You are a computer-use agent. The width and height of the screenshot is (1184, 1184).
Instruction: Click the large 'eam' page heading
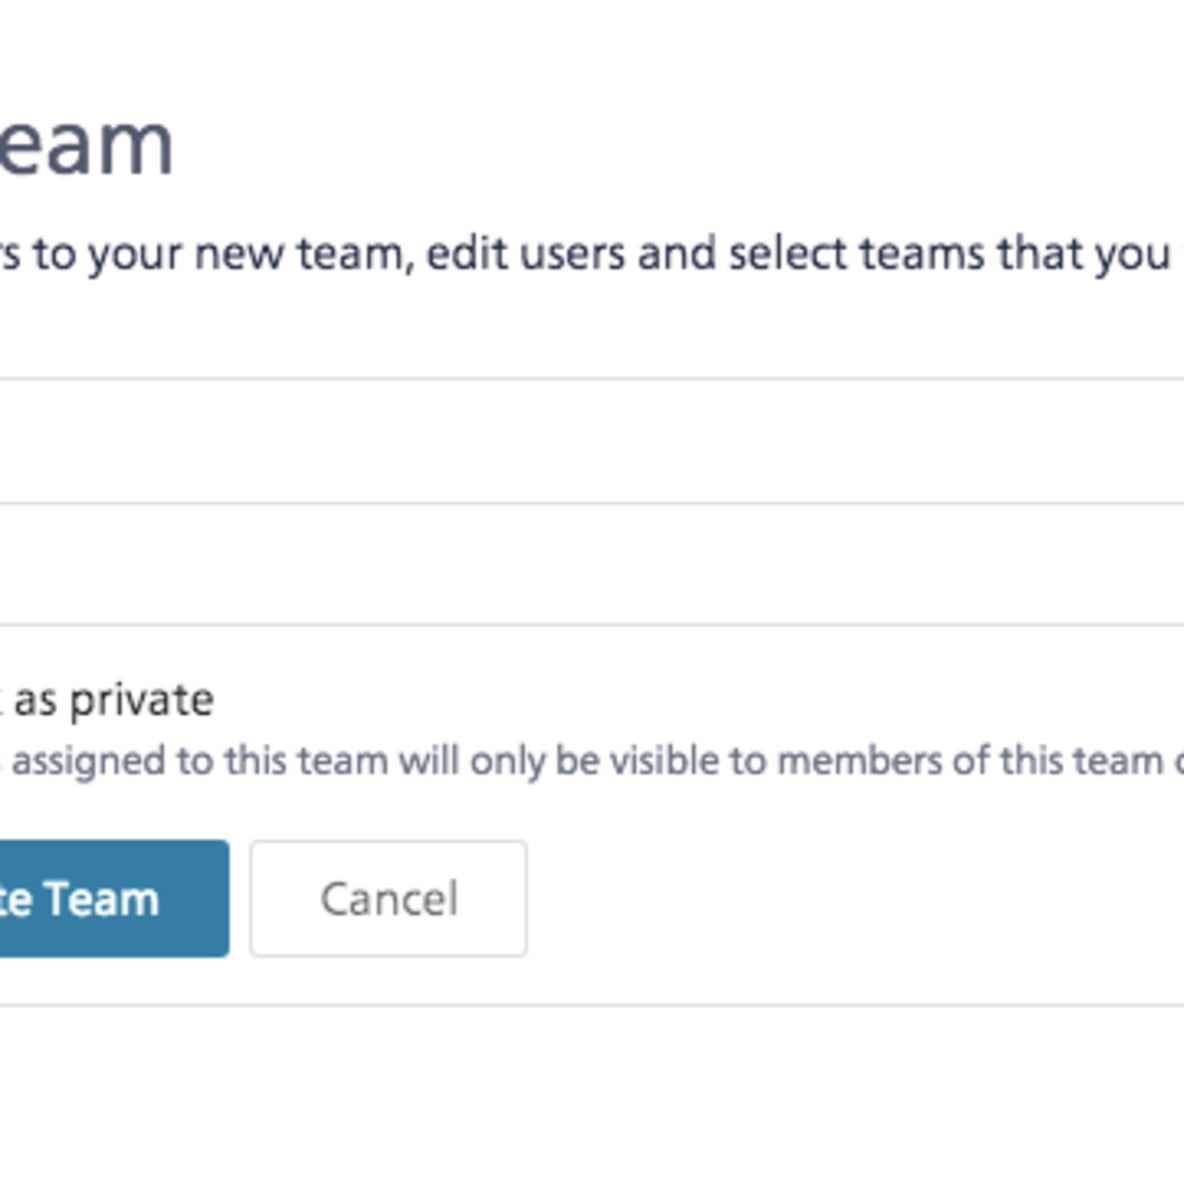pos(86,145)
